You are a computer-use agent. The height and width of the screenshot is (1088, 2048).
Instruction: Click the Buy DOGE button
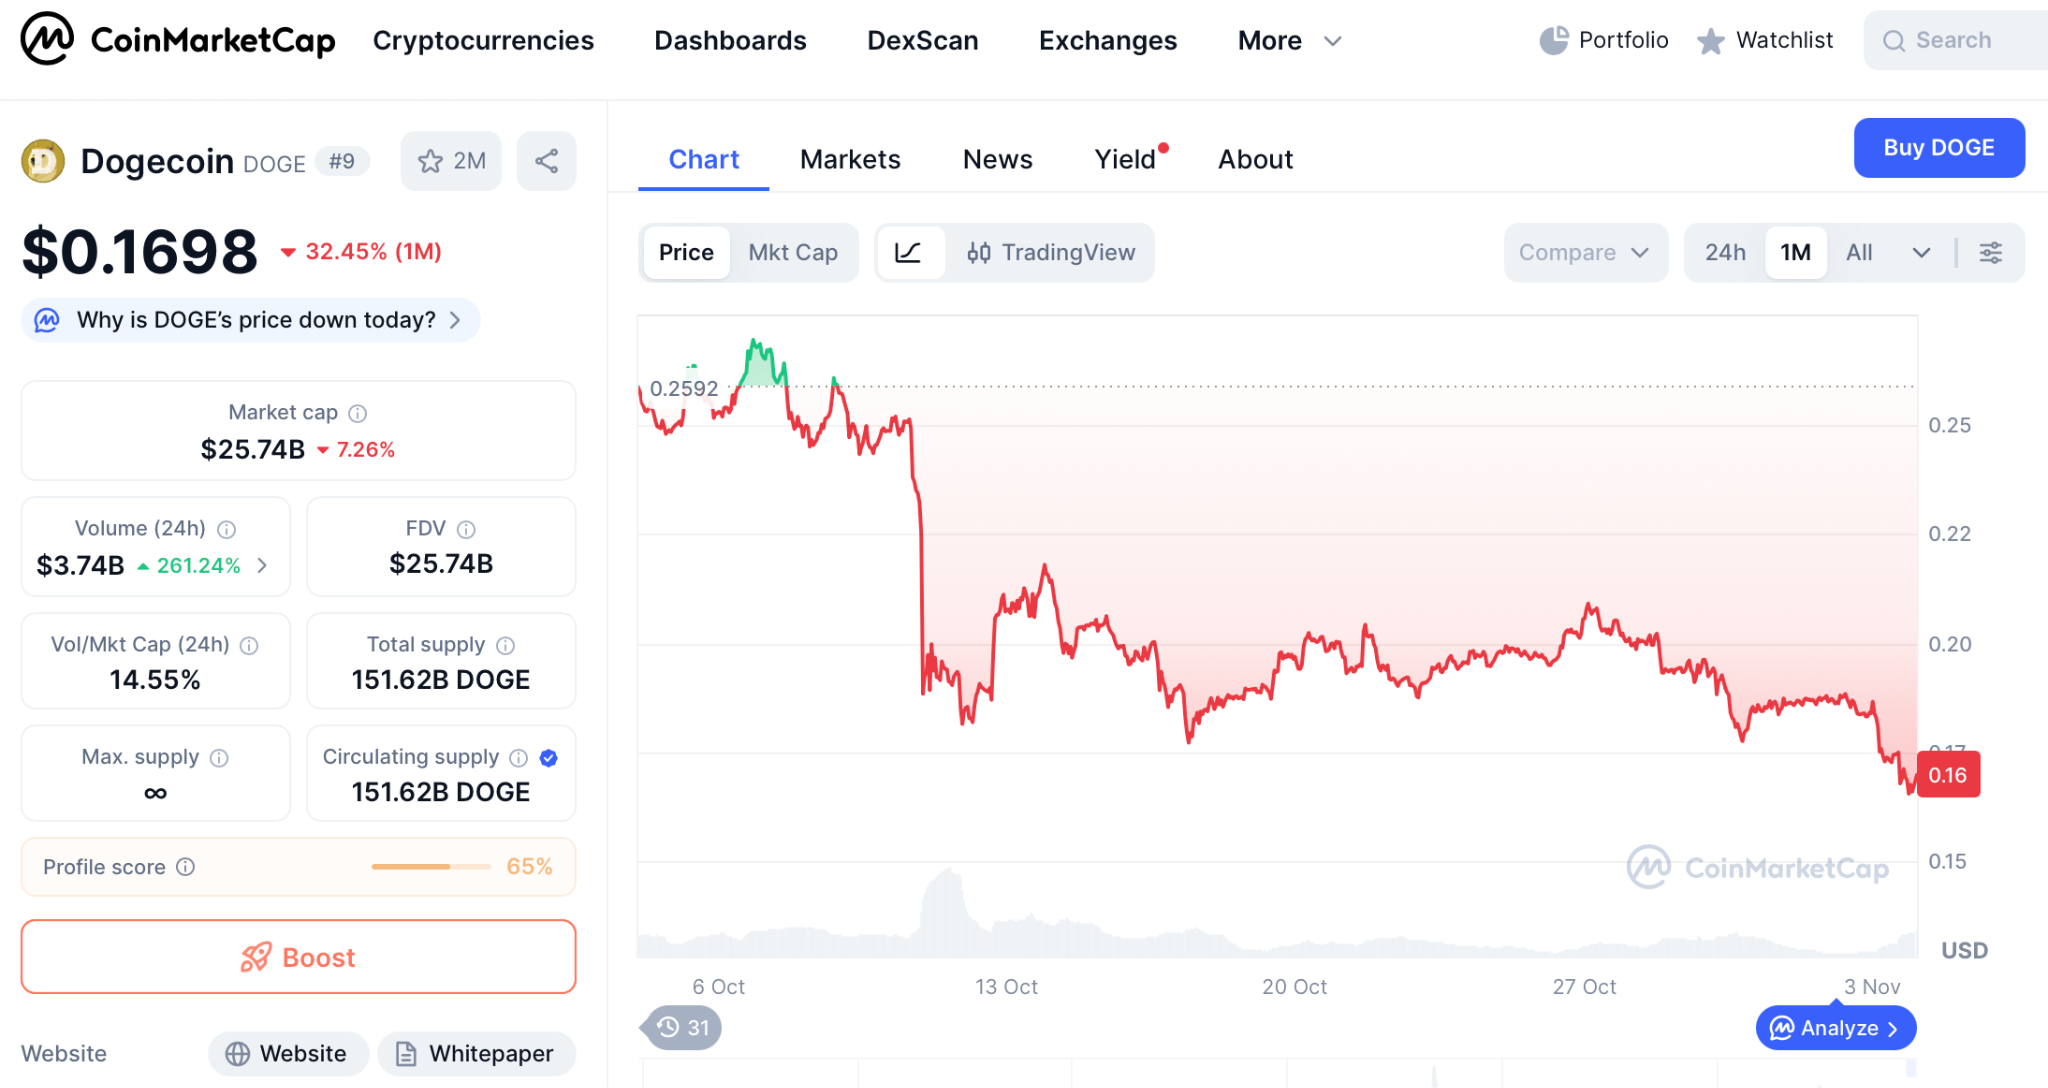[x=1938, y=148]
